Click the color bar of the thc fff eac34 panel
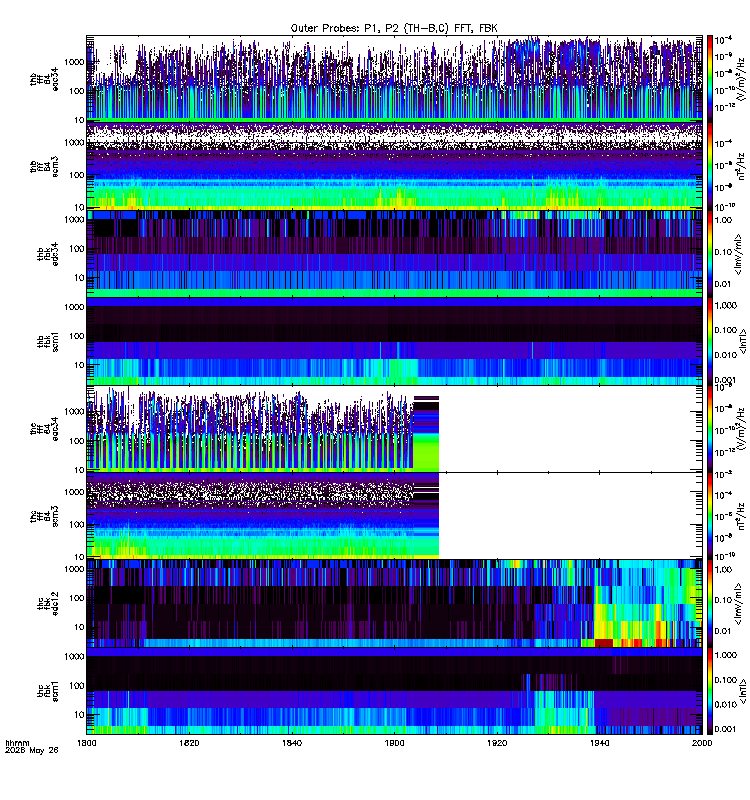The image size is (750, 800). coord(710,429)
